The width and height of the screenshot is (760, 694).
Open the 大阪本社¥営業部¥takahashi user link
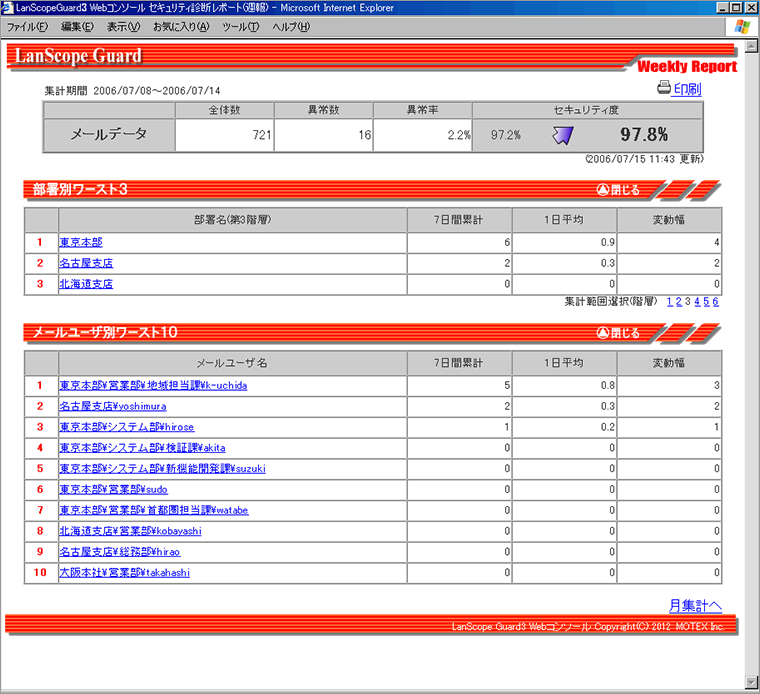[125, 573]
